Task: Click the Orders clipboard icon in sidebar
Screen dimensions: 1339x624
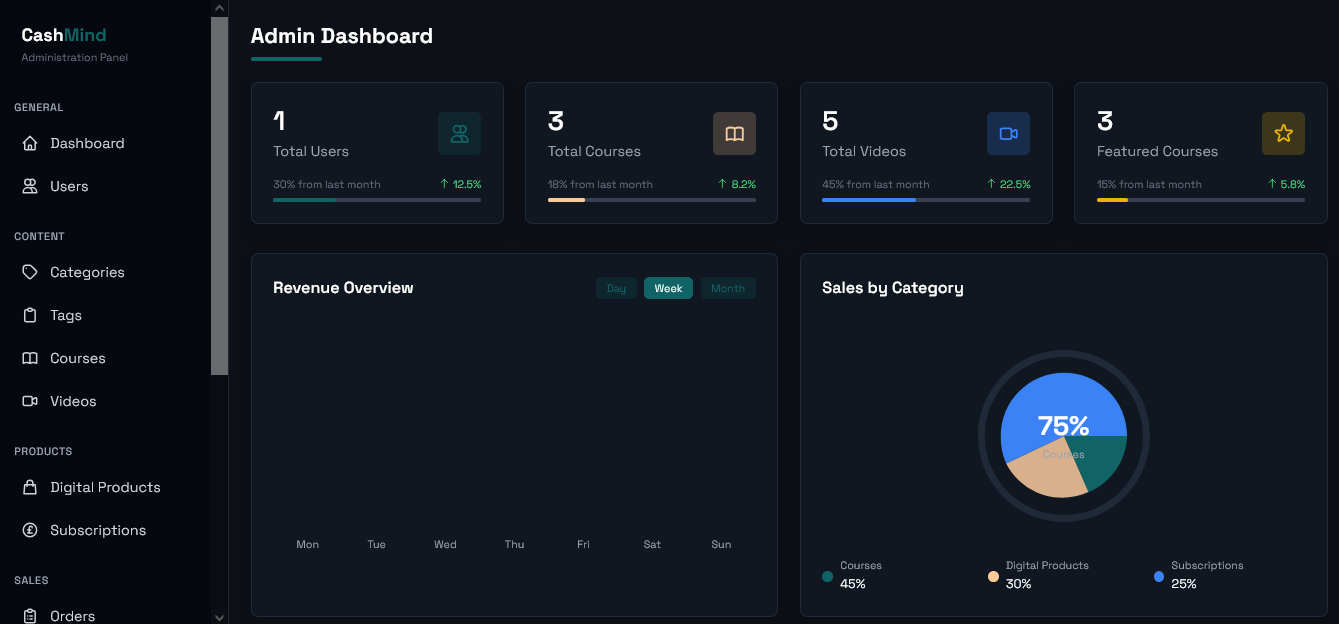Action: click(x=30, y=616)
